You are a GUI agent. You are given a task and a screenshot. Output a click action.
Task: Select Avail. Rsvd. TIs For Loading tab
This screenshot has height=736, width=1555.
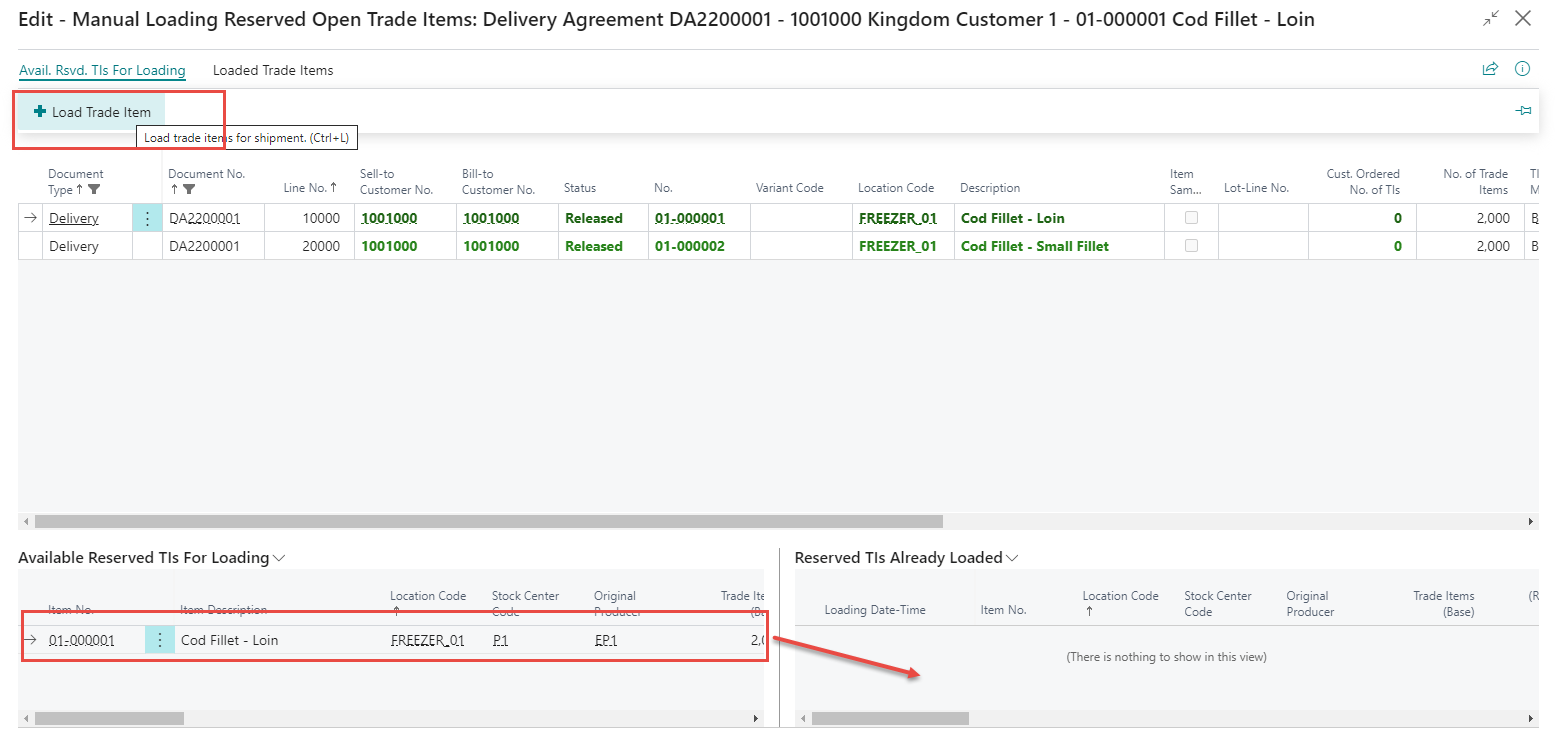pyautogui.click(x=102, y=70)
